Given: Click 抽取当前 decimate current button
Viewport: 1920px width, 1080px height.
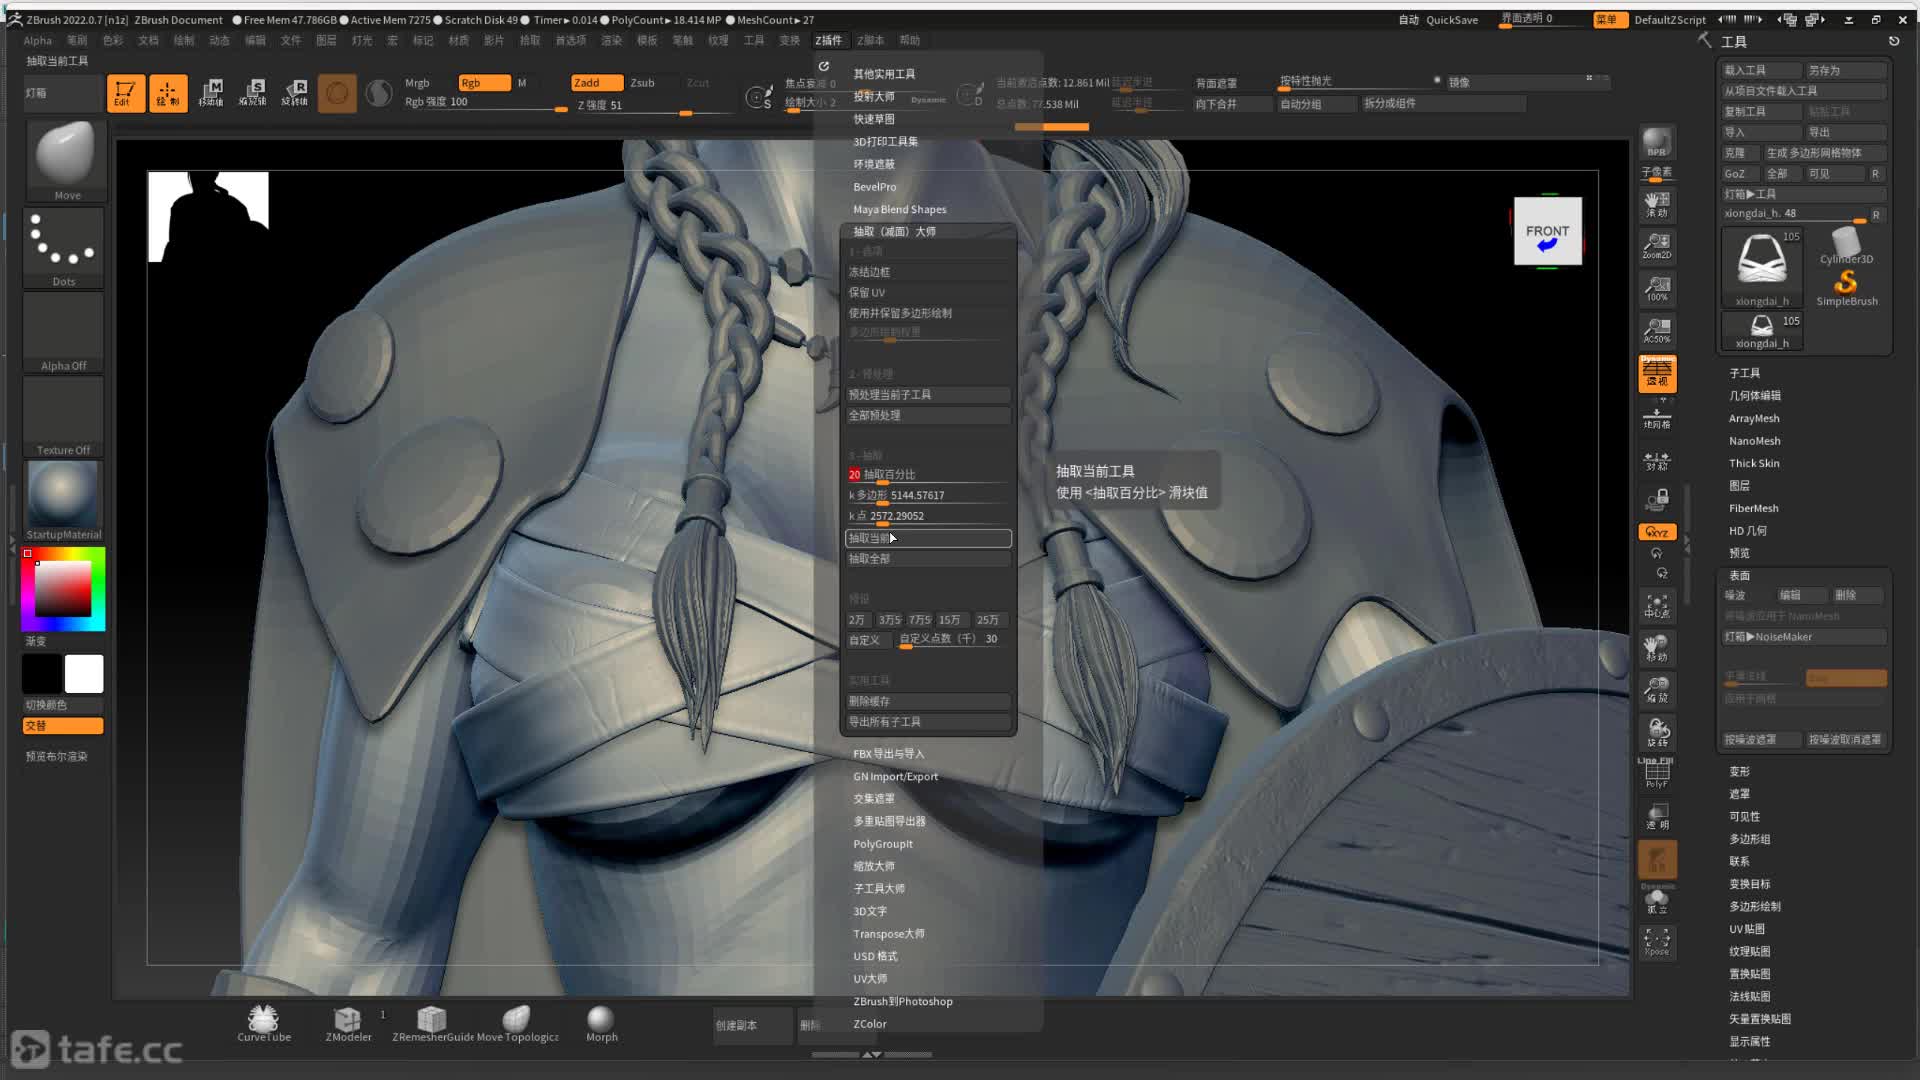Looking at the screenshot, I should tap(928, 538).
